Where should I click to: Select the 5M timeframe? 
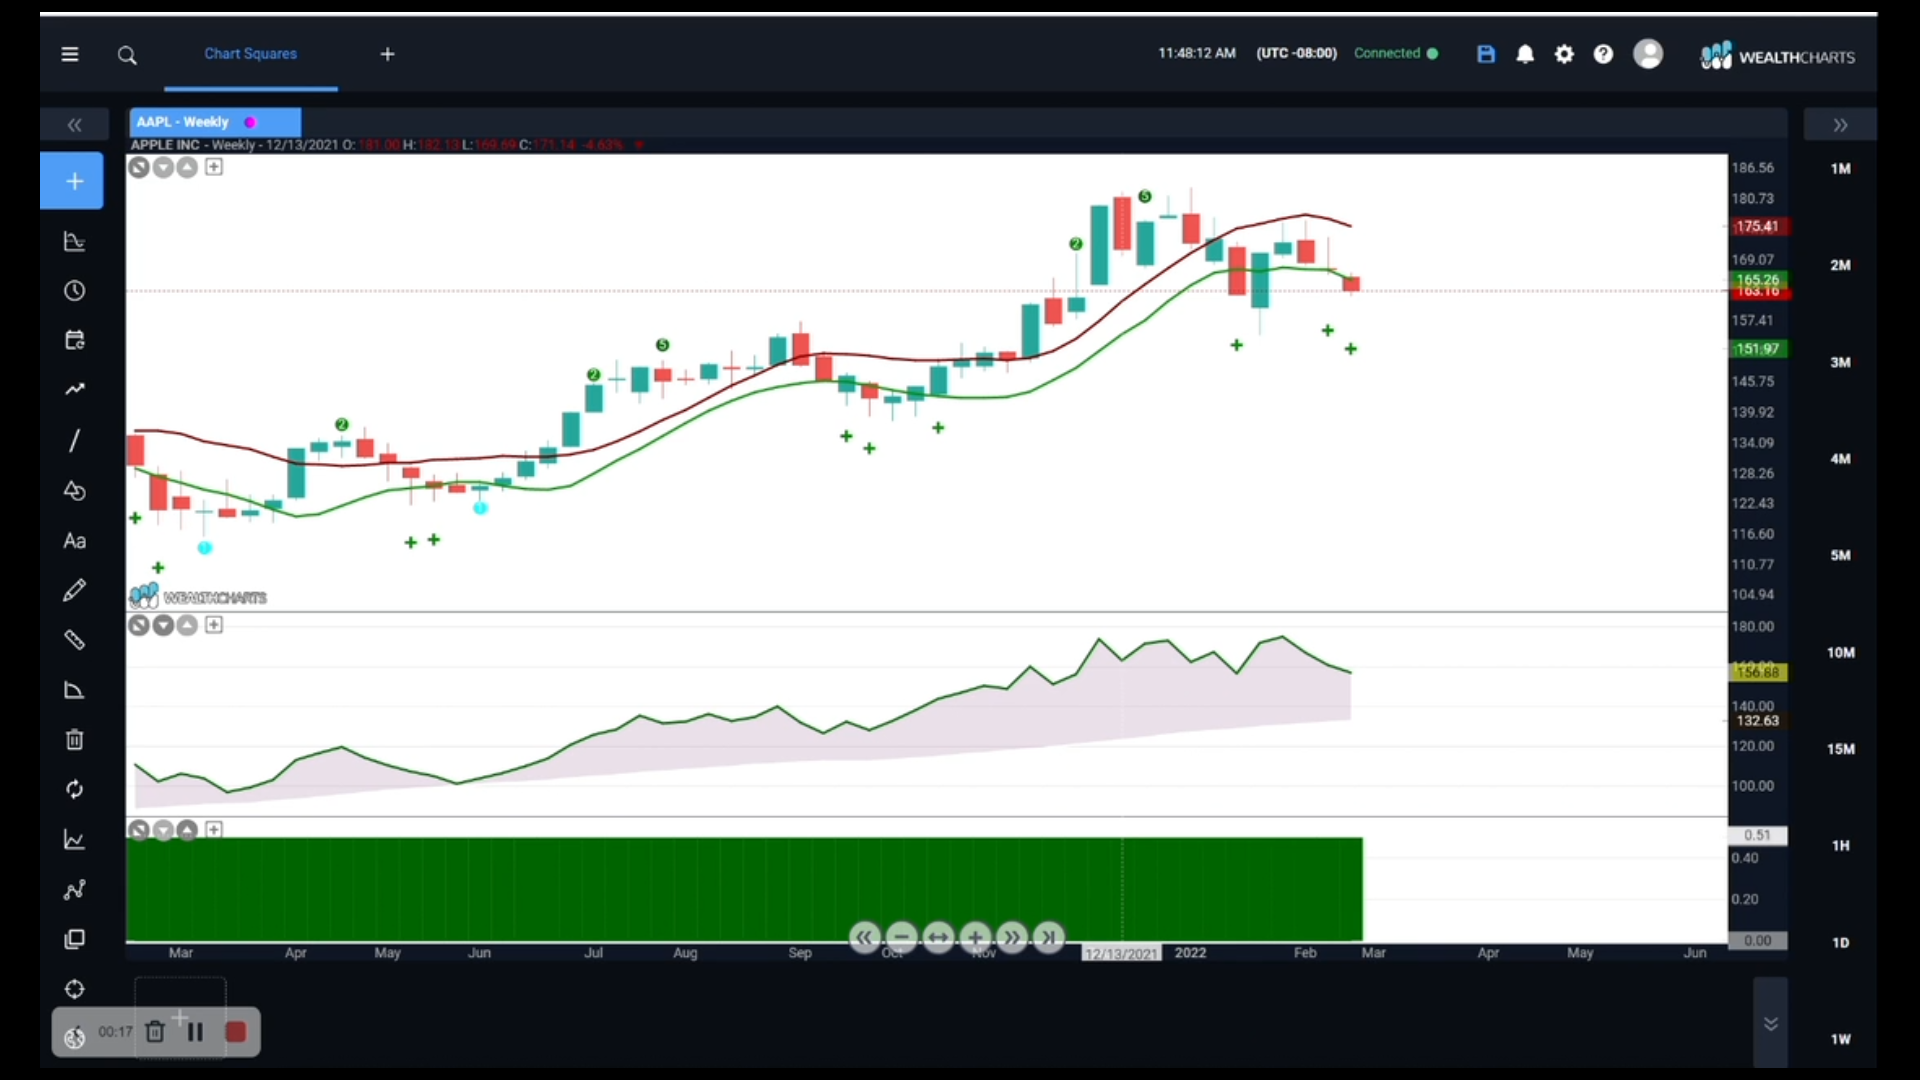[1841, 556]
